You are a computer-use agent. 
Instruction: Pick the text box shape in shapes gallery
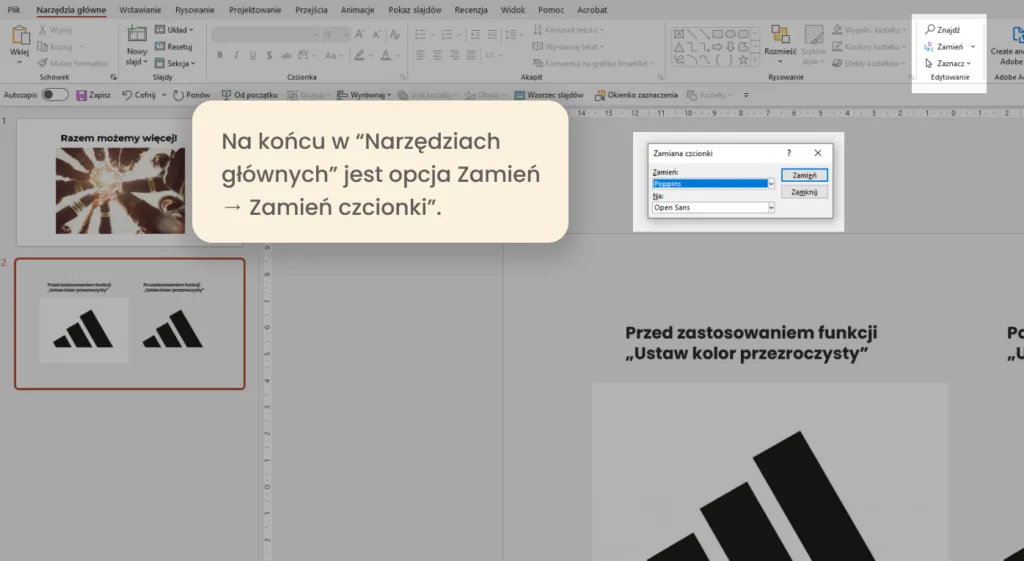tap(679, 33)
